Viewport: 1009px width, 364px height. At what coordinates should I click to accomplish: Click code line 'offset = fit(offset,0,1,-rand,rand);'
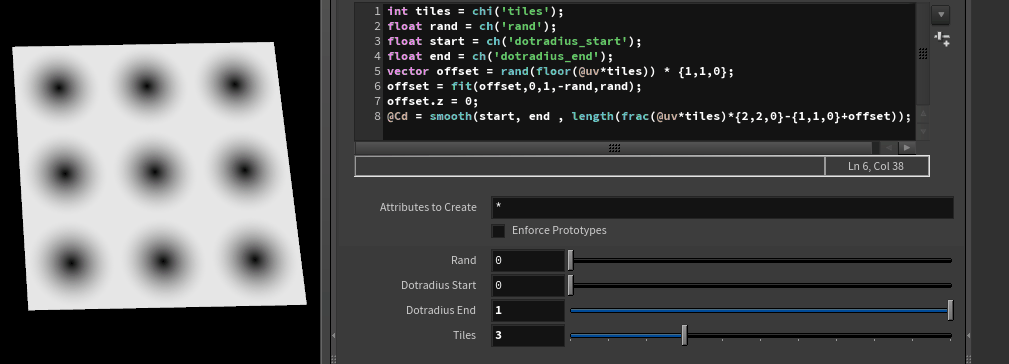coord(514,86)
